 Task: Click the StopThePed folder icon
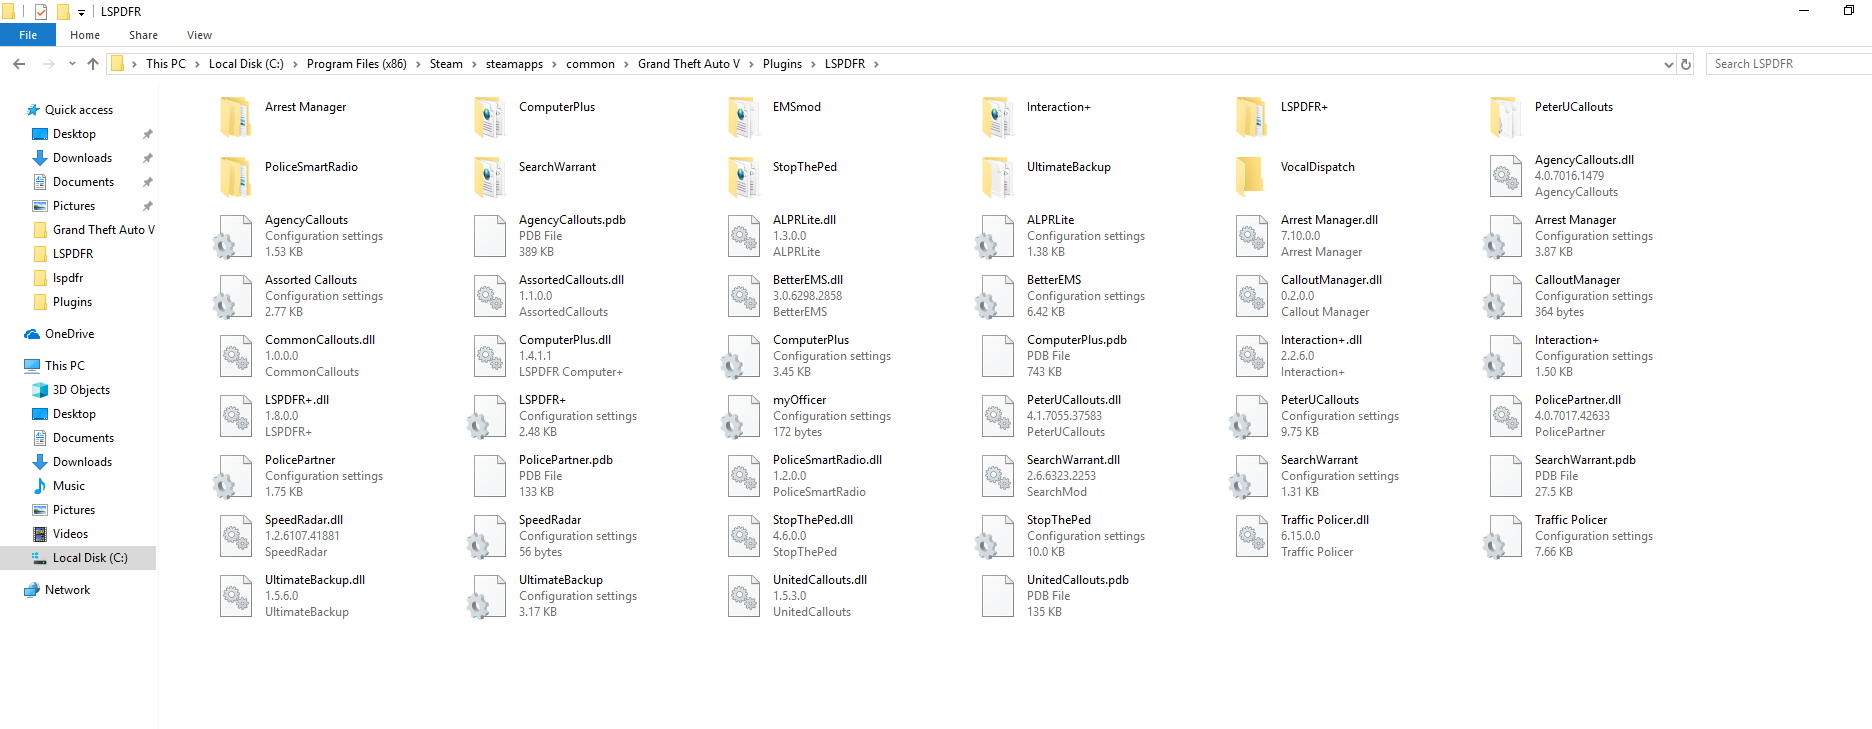pyautogui.click(x=744, y=177)
